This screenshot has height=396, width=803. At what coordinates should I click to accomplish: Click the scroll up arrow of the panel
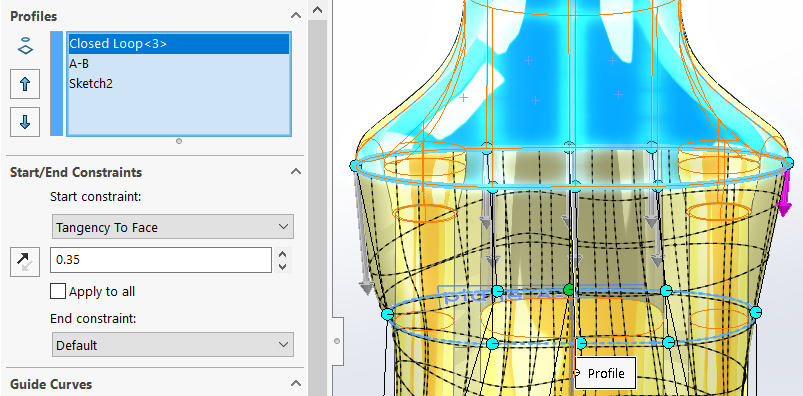[318, 10]
